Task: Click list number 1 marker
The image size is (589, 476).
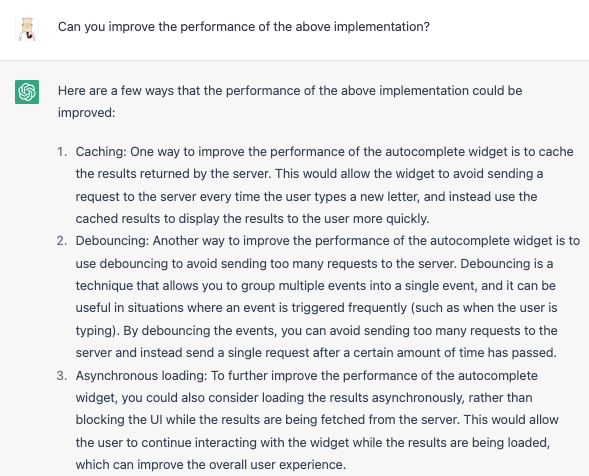Action: point(62,152)
